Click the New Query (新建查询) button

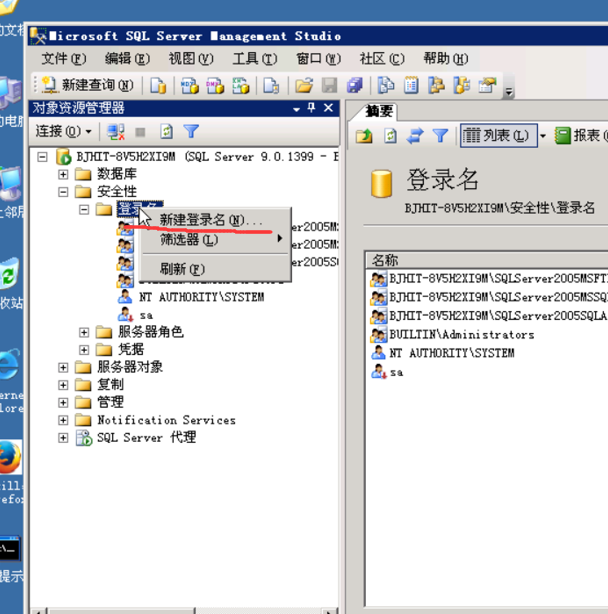[88, 85]
